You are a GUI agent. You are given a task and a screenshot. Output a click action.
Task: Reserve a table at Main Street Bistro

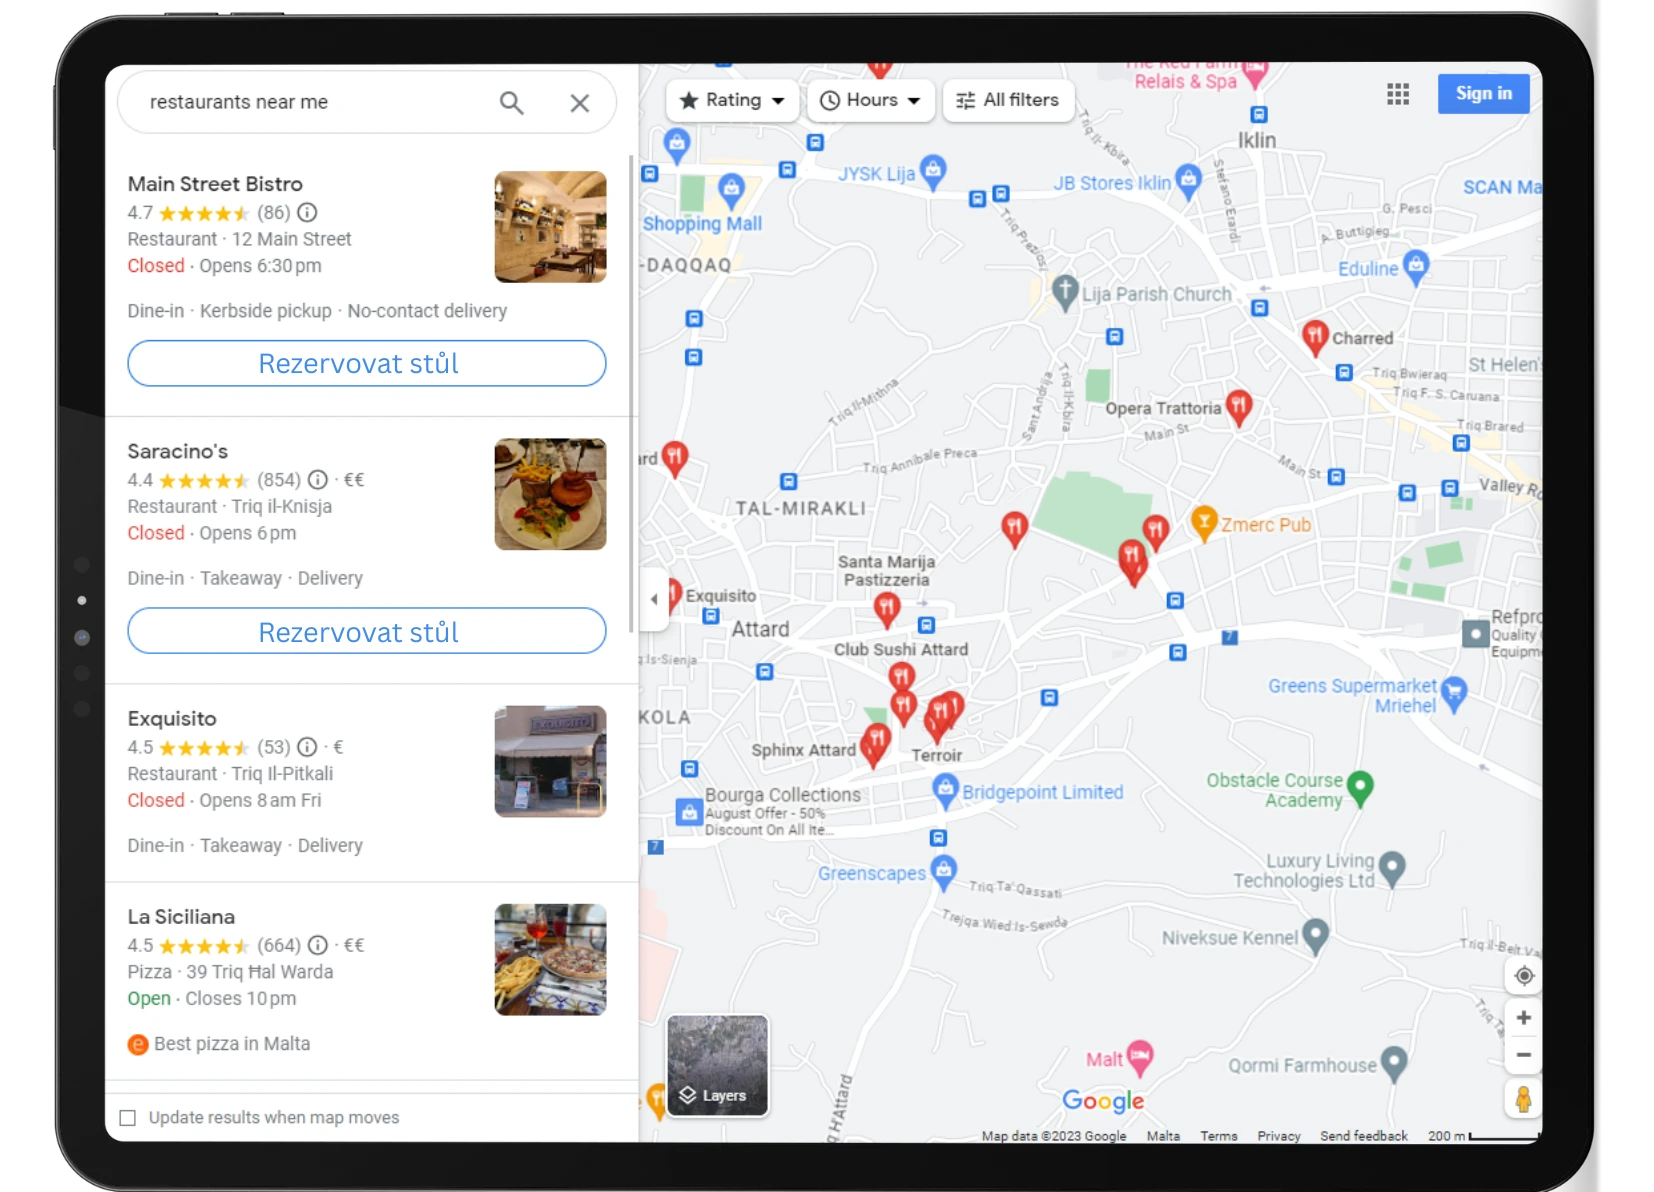(366, 363)
